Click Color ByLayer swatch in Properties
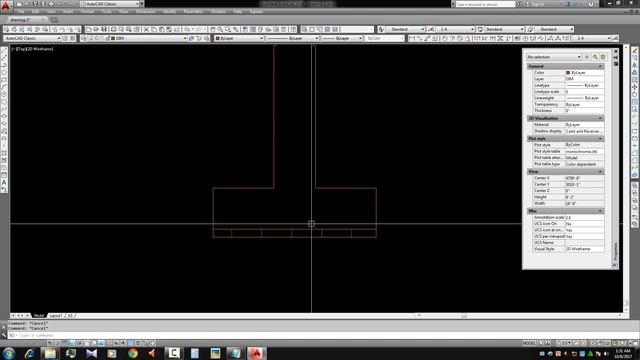Viewport: 640px width, 360px height. click(568, 73)
